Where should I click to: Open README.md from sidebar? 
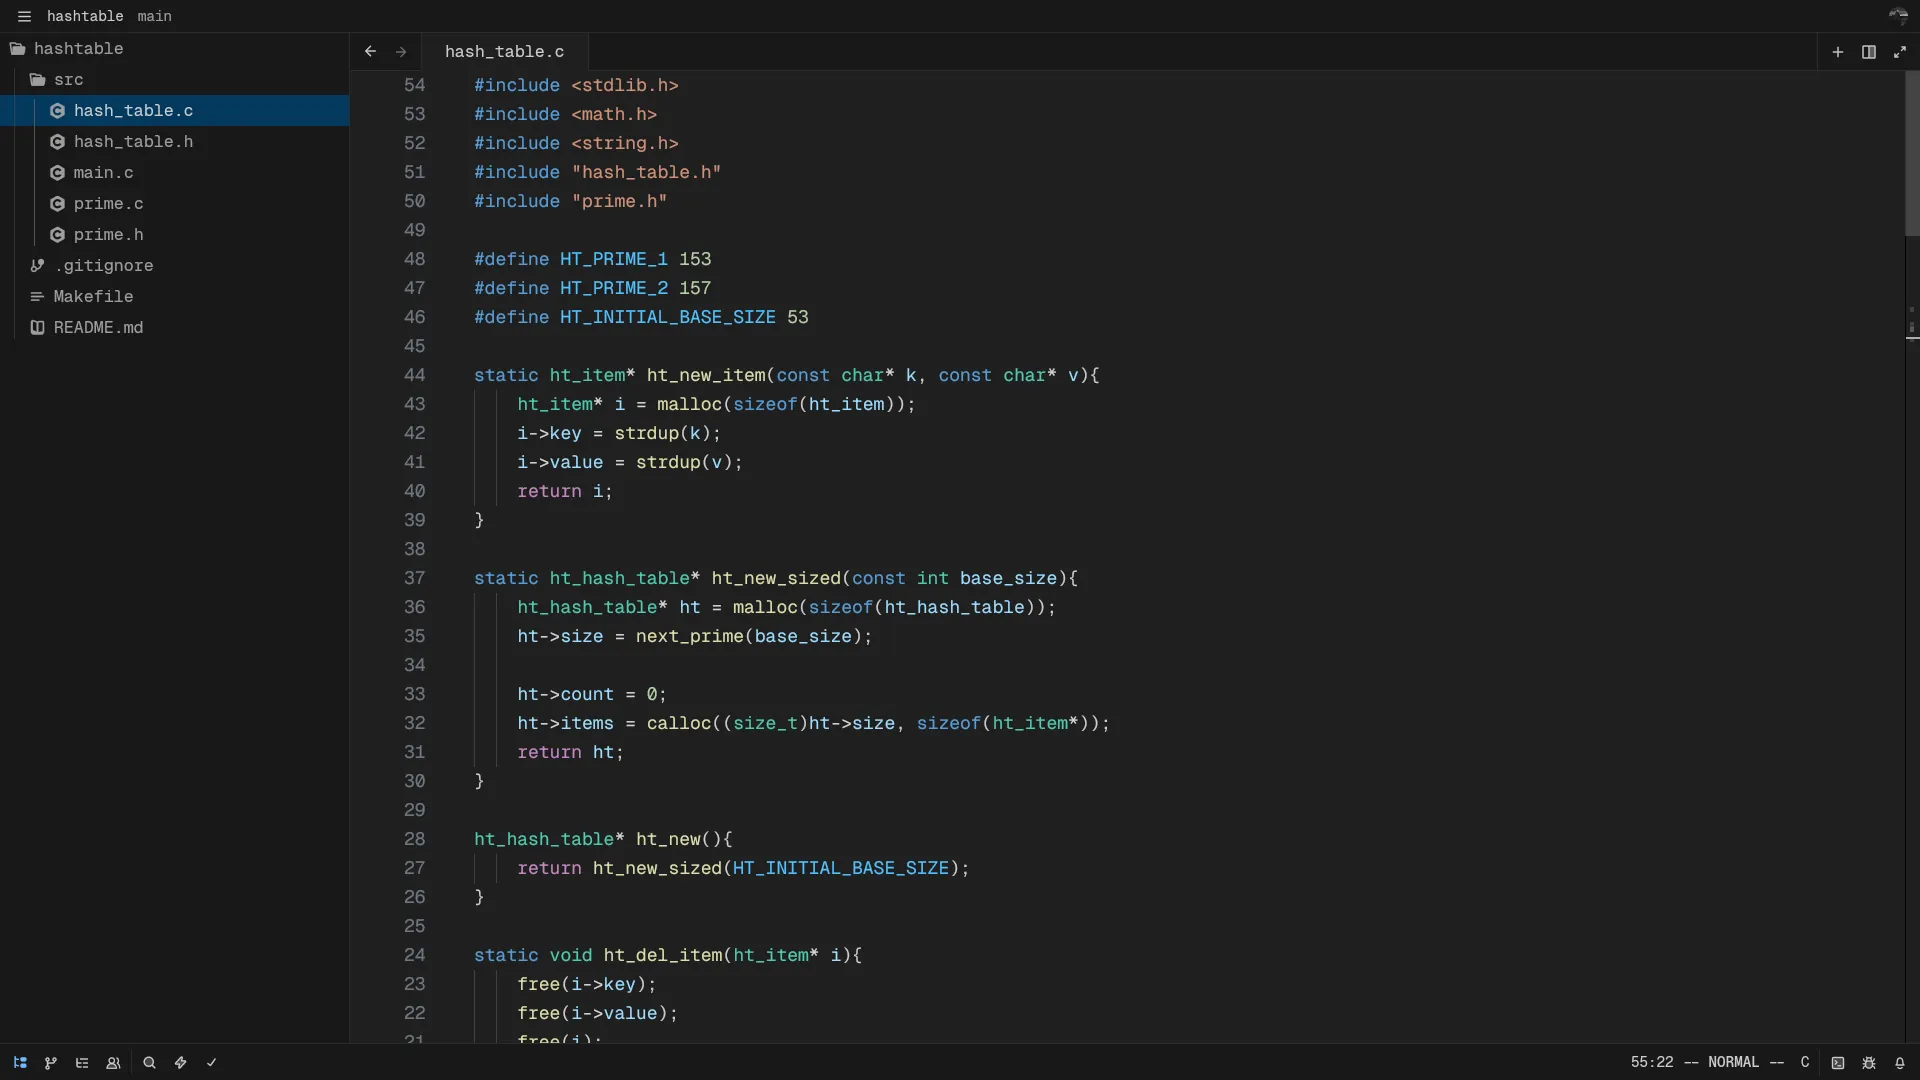pyautogui.click(x=98, y=327)
